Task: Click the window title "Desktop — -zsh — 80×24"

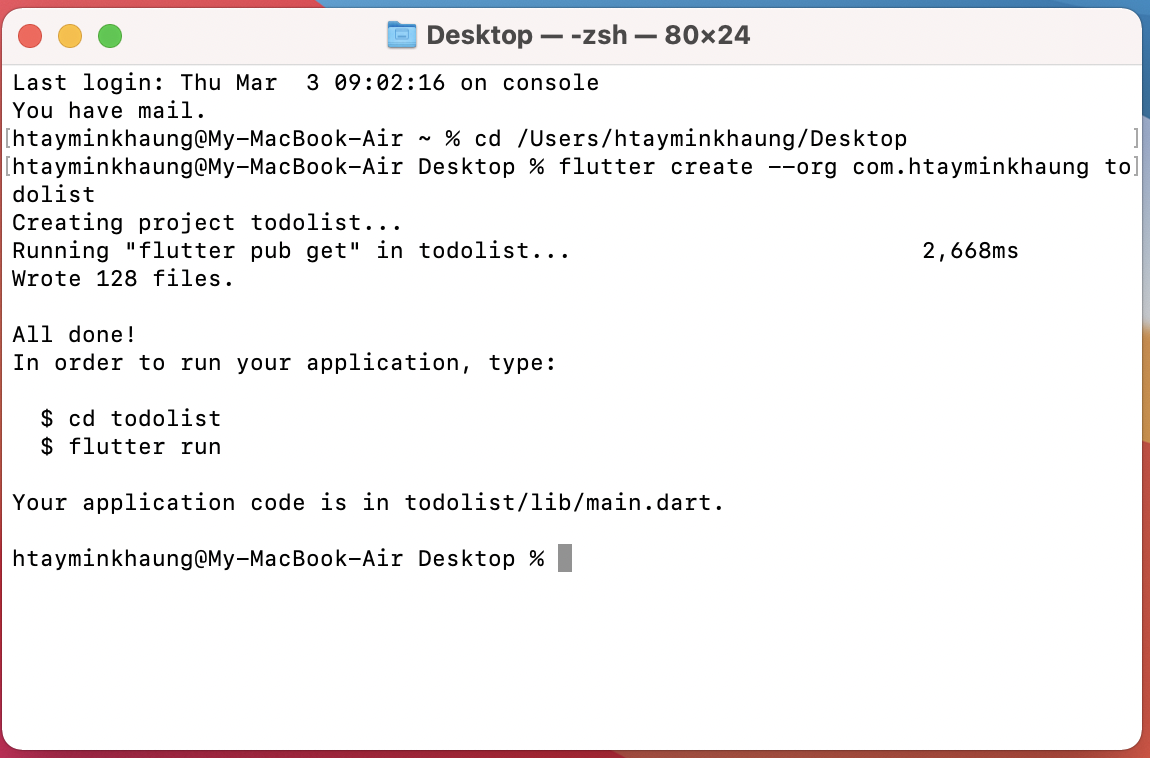Action: point(588,36)
